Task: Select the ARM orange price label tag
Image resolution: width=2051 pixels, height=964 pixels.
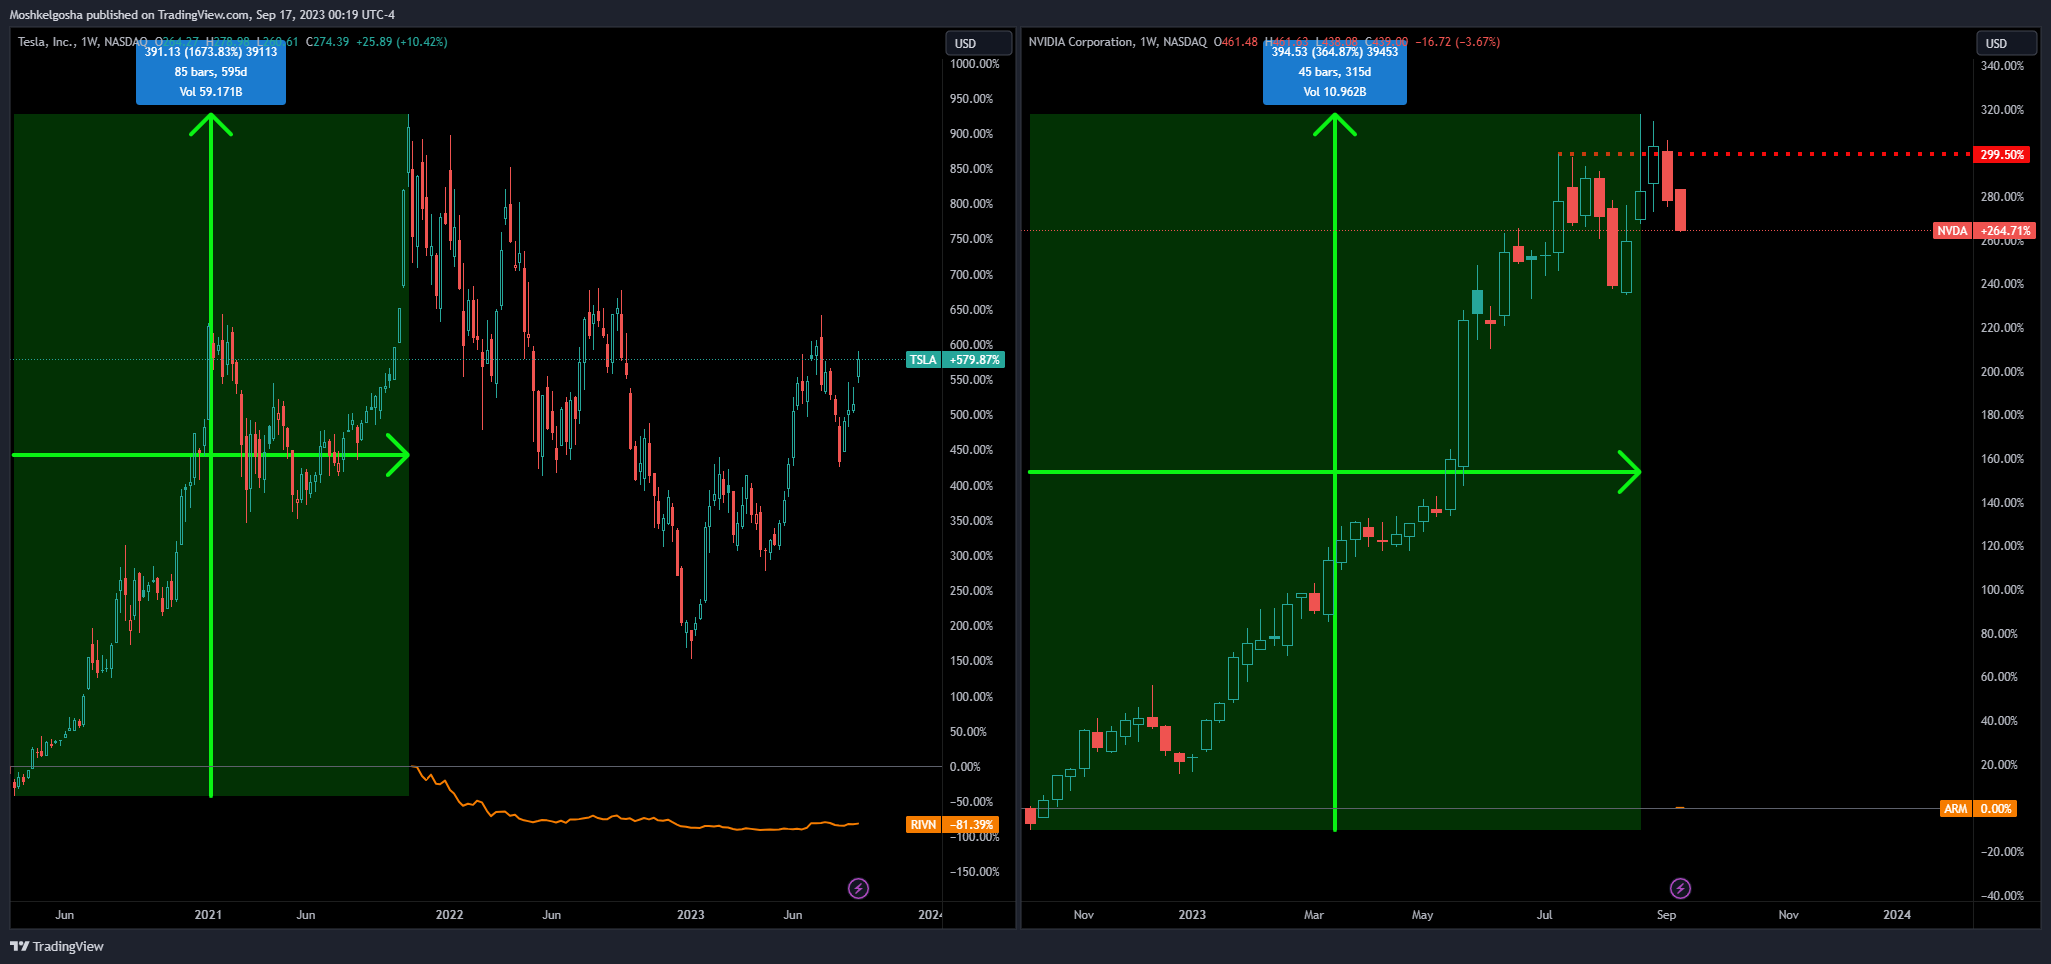Action: 1956,809
